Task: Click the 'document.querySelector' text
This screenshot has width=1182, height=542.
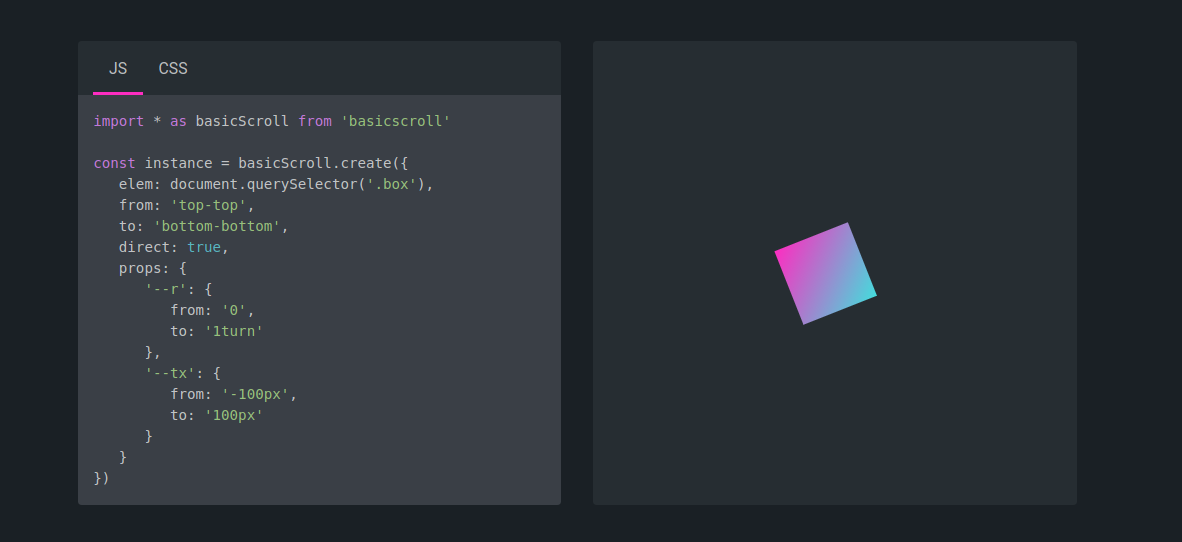Action: click(264, 184)
